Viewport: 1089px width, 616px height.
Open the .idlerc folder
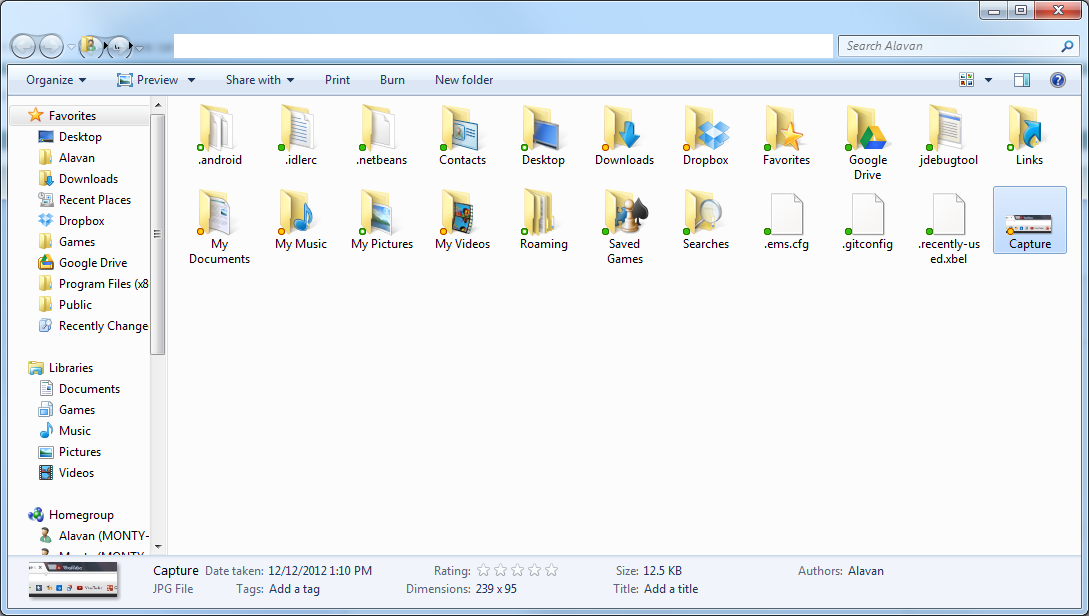coord(301,136)
